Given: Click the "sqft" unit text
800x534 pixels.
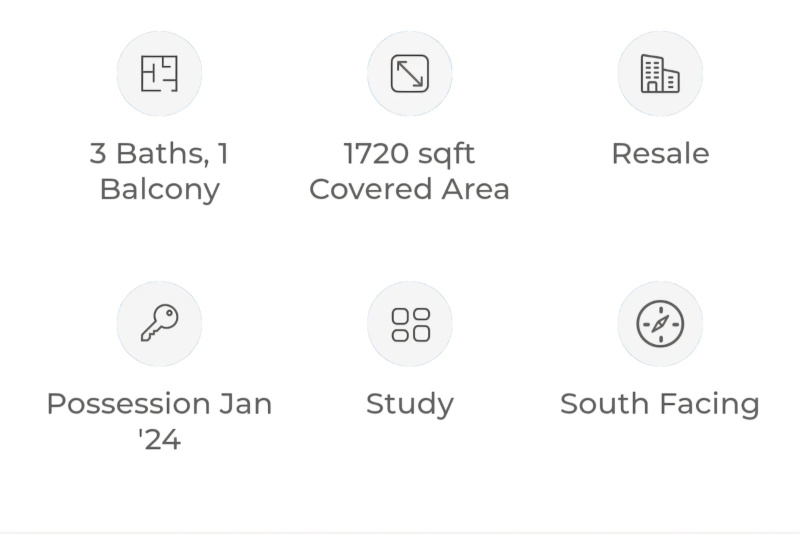Looking at the screenshot, I should (445, 156).
